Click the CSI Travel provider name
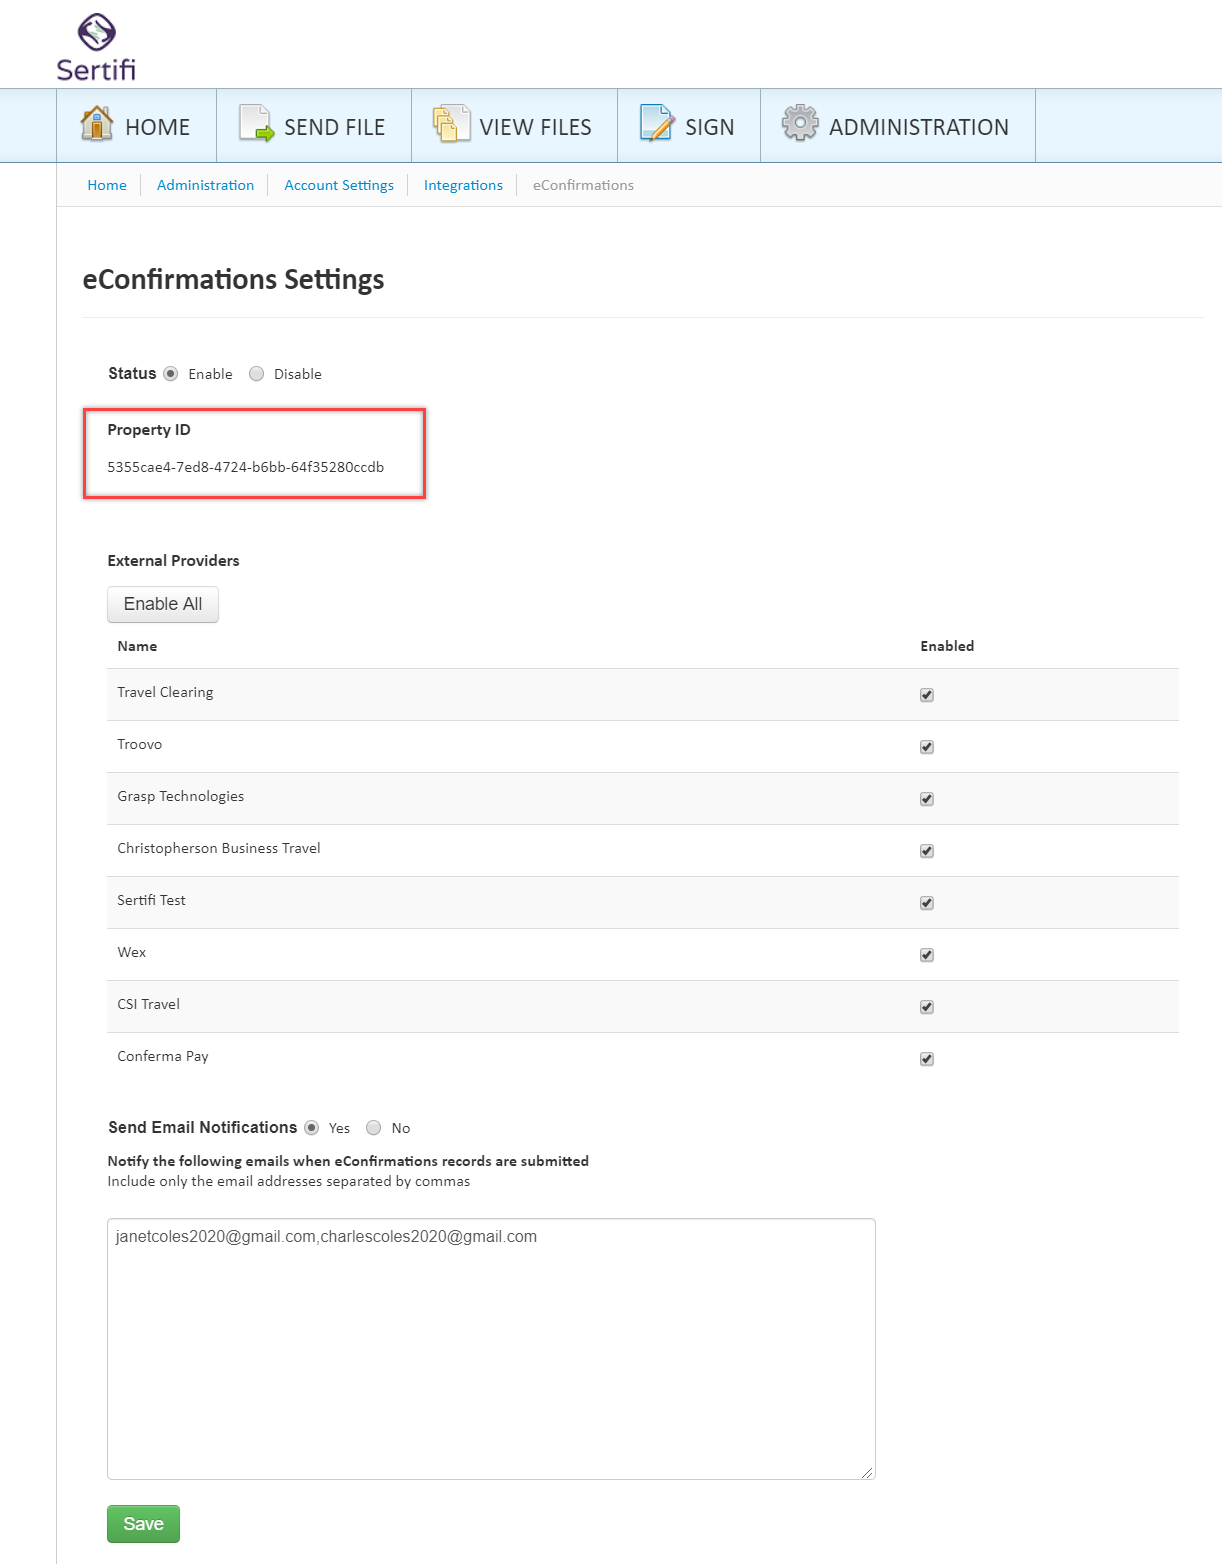The width and height of the screenshot is (1222, 1564). 149,1004
